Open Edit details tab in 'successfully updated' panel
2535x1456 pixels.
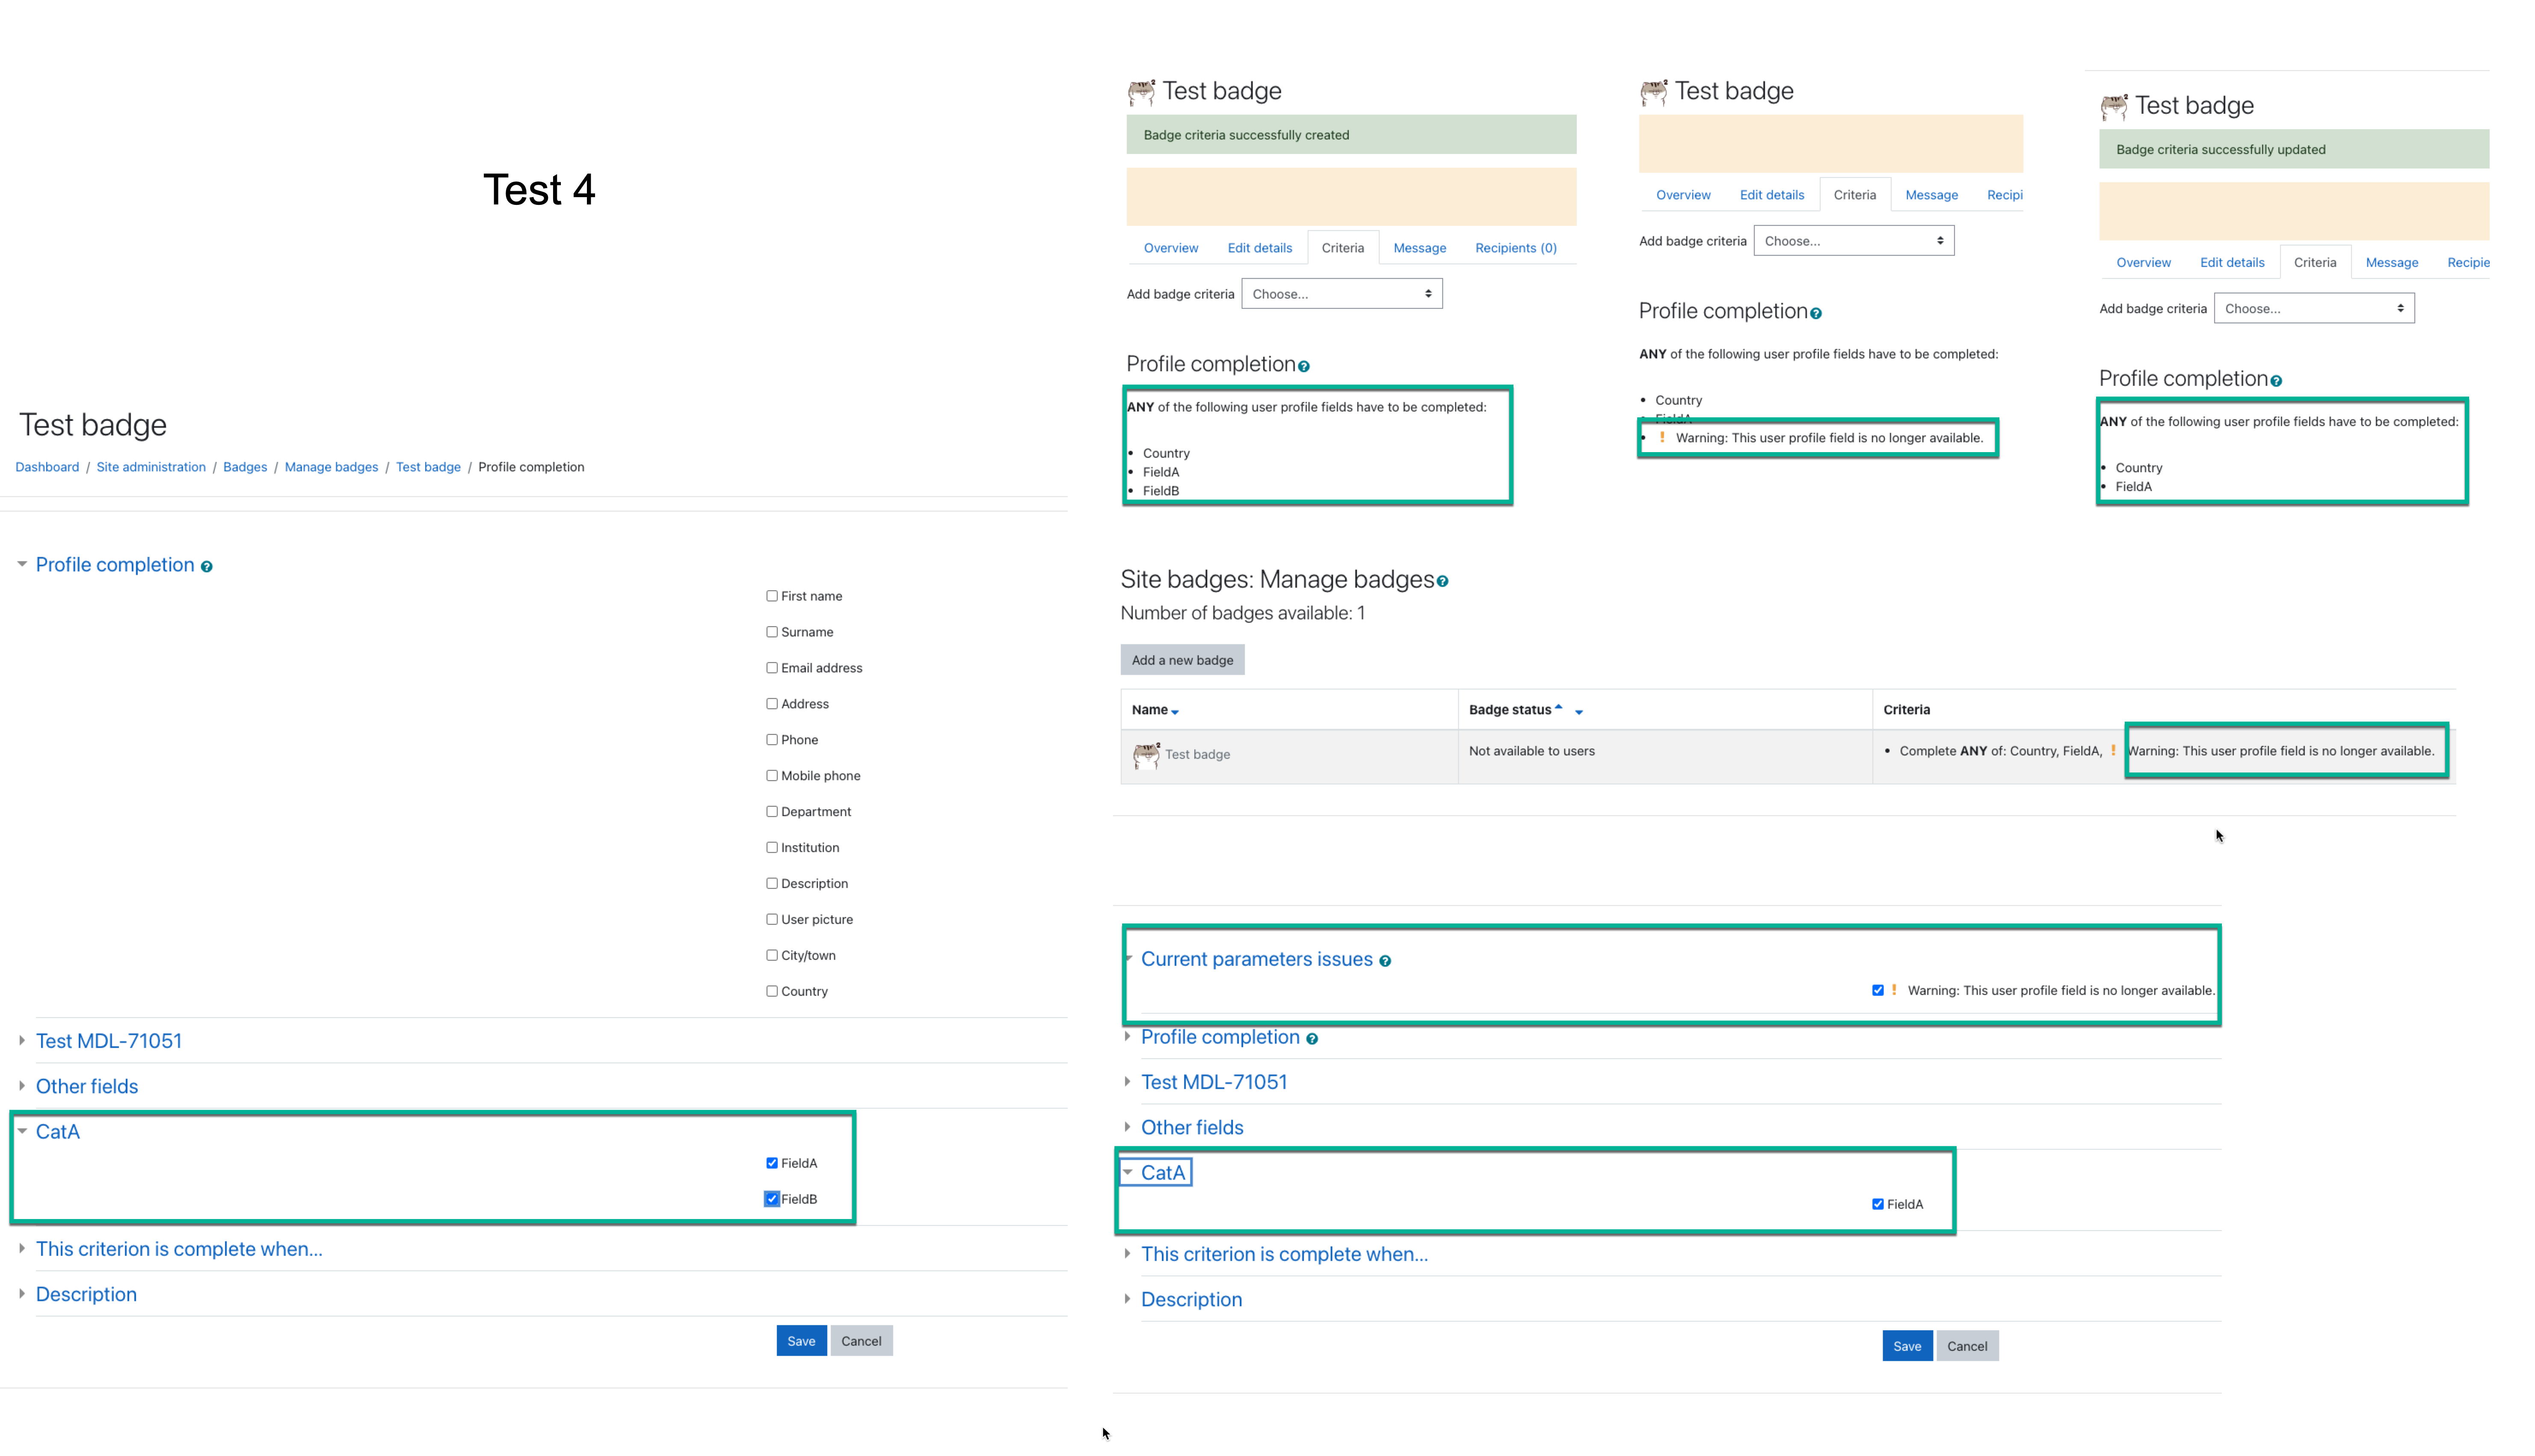[x=2232, y=262]
